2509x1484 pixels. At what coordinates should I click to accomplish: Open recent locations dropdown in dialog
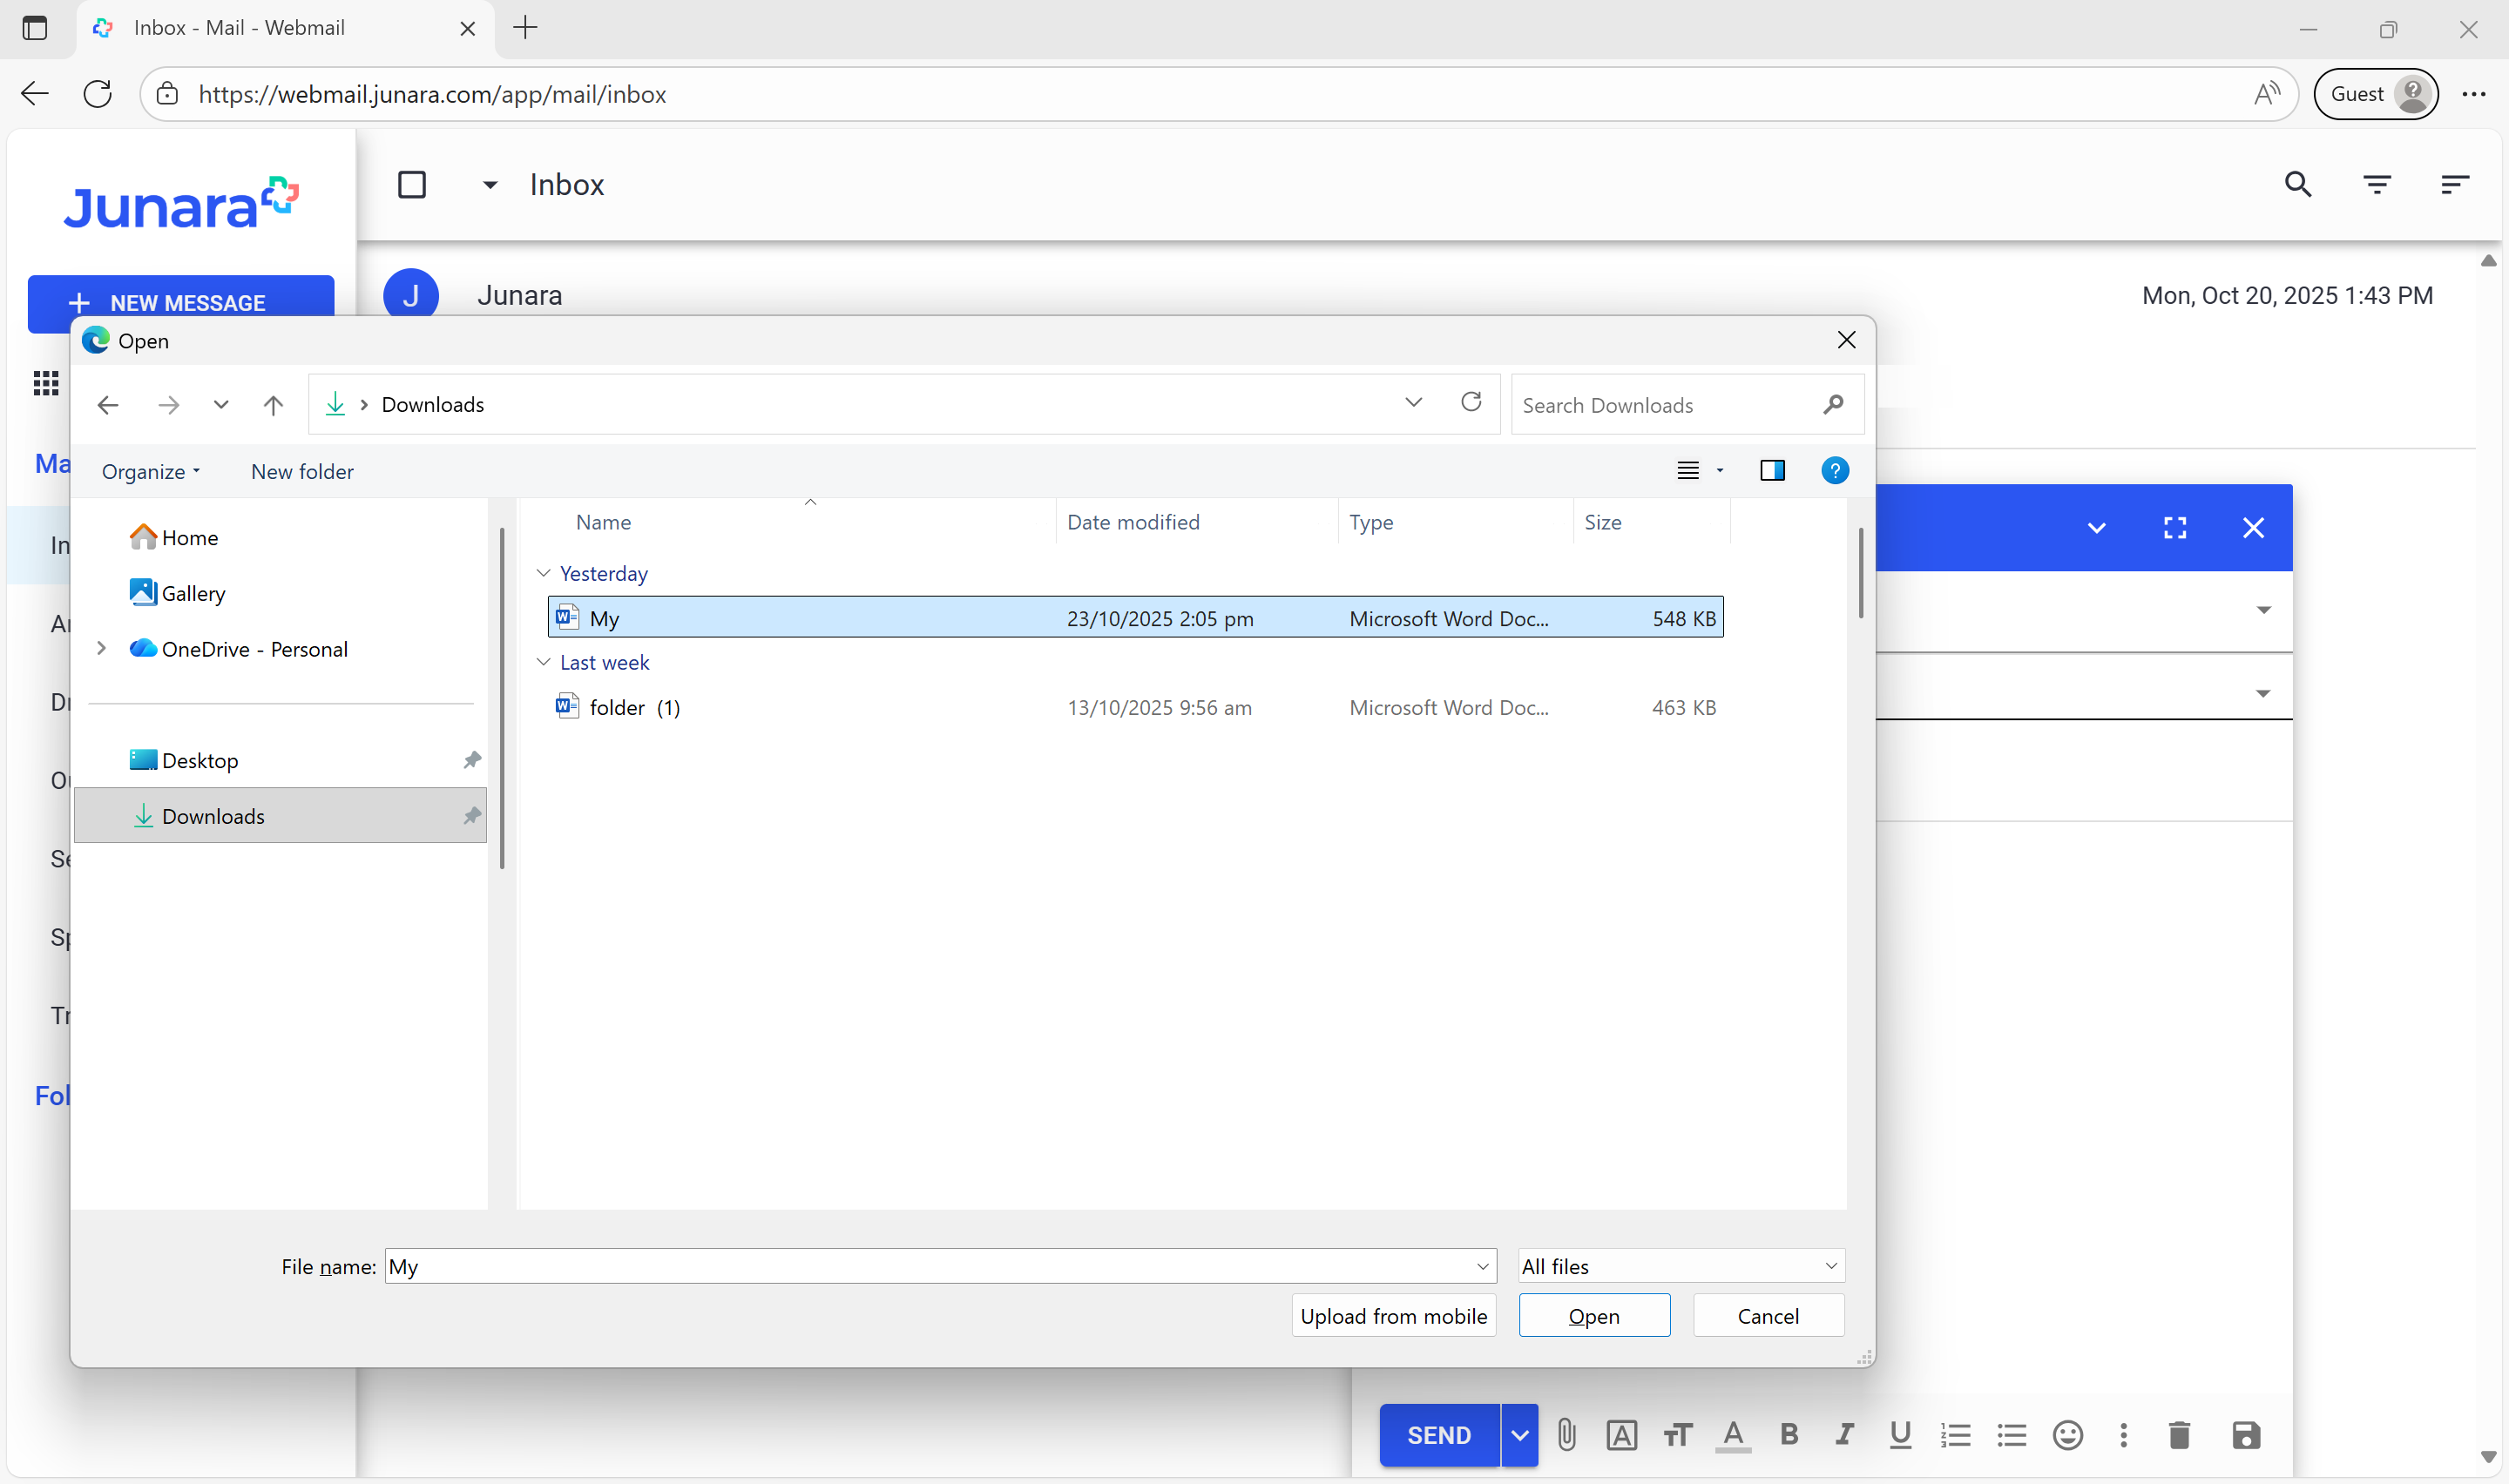[x=221, y=404]
